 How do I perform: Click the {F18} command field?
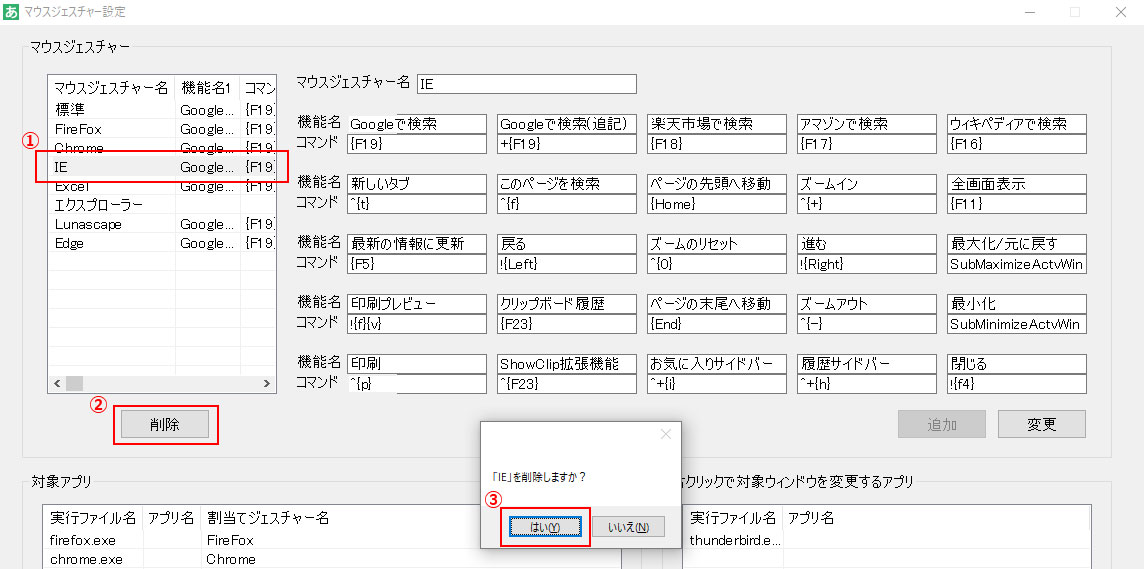(716, 144)
